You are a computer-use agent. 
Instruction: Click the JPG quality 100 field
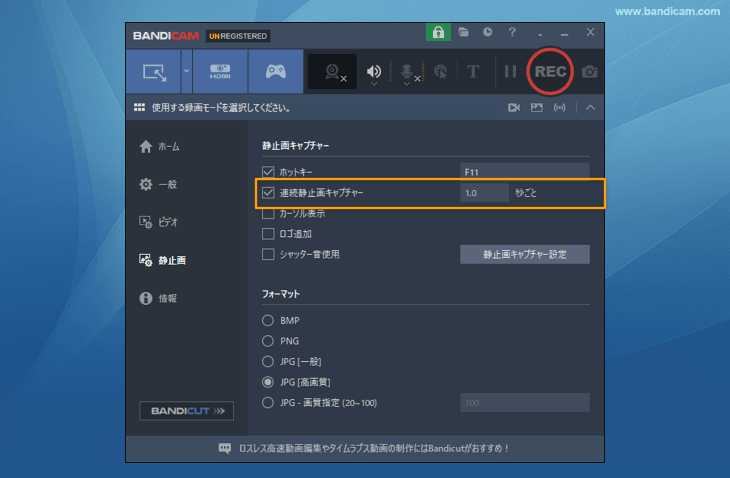pyautogui.click(x=525, y=403)
